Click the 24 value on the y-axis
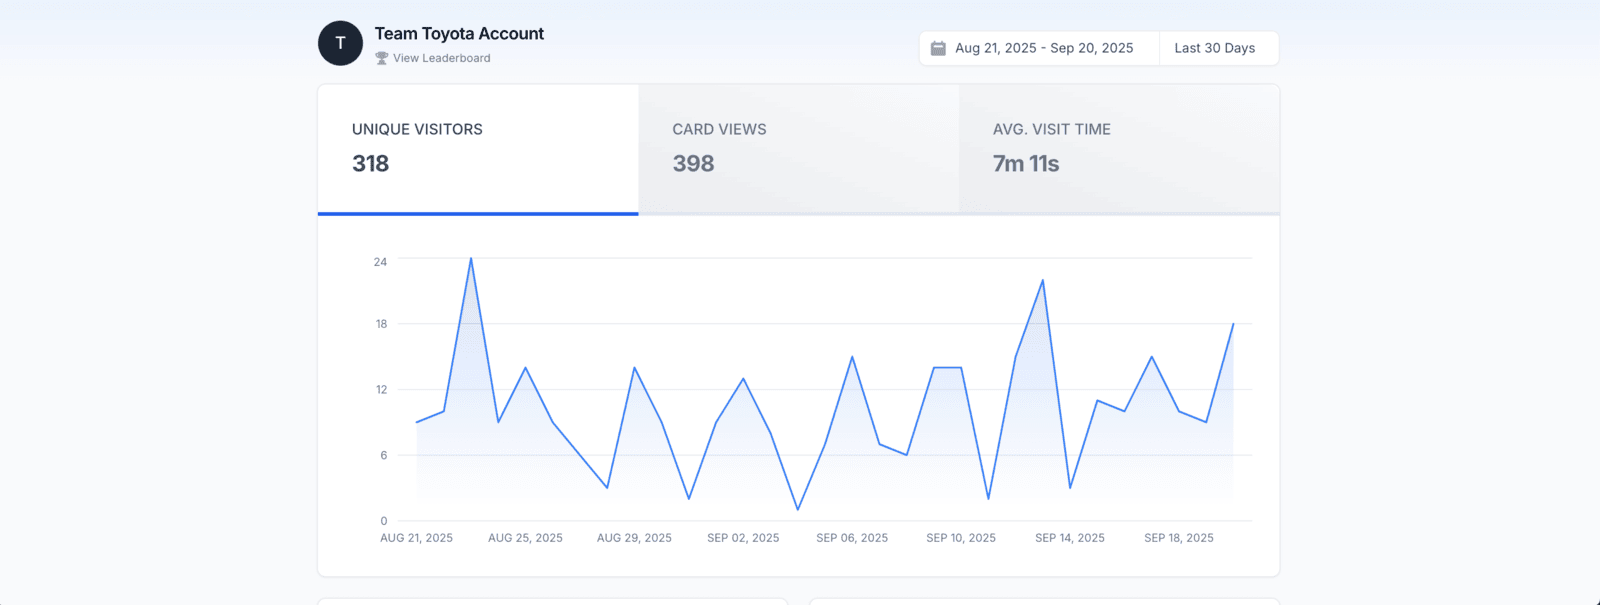 [380, 262]
